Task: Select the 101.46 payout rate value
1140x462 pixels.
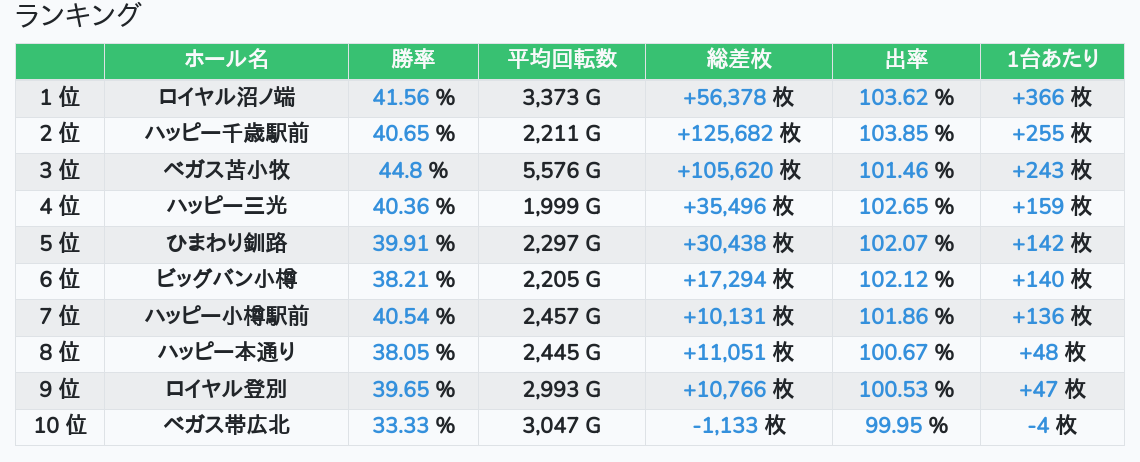Action: [893, 171]
